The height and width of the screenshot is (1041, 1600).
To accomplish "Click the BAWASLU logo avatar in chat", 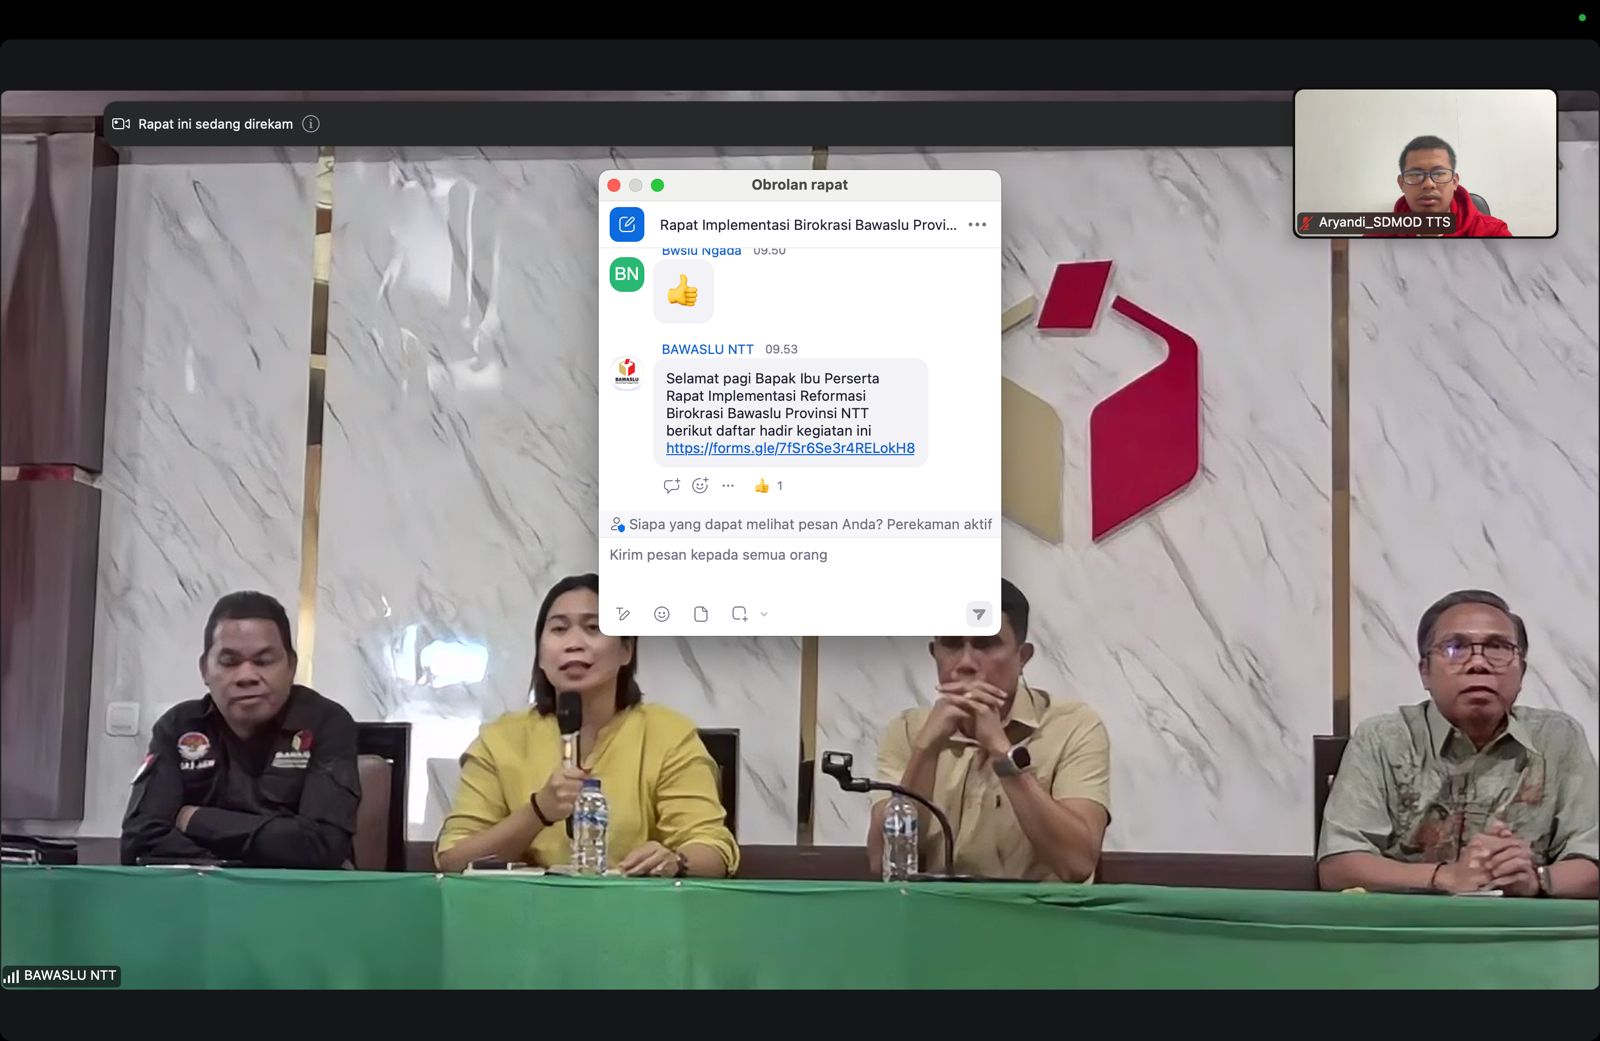I will pos(627,373).
